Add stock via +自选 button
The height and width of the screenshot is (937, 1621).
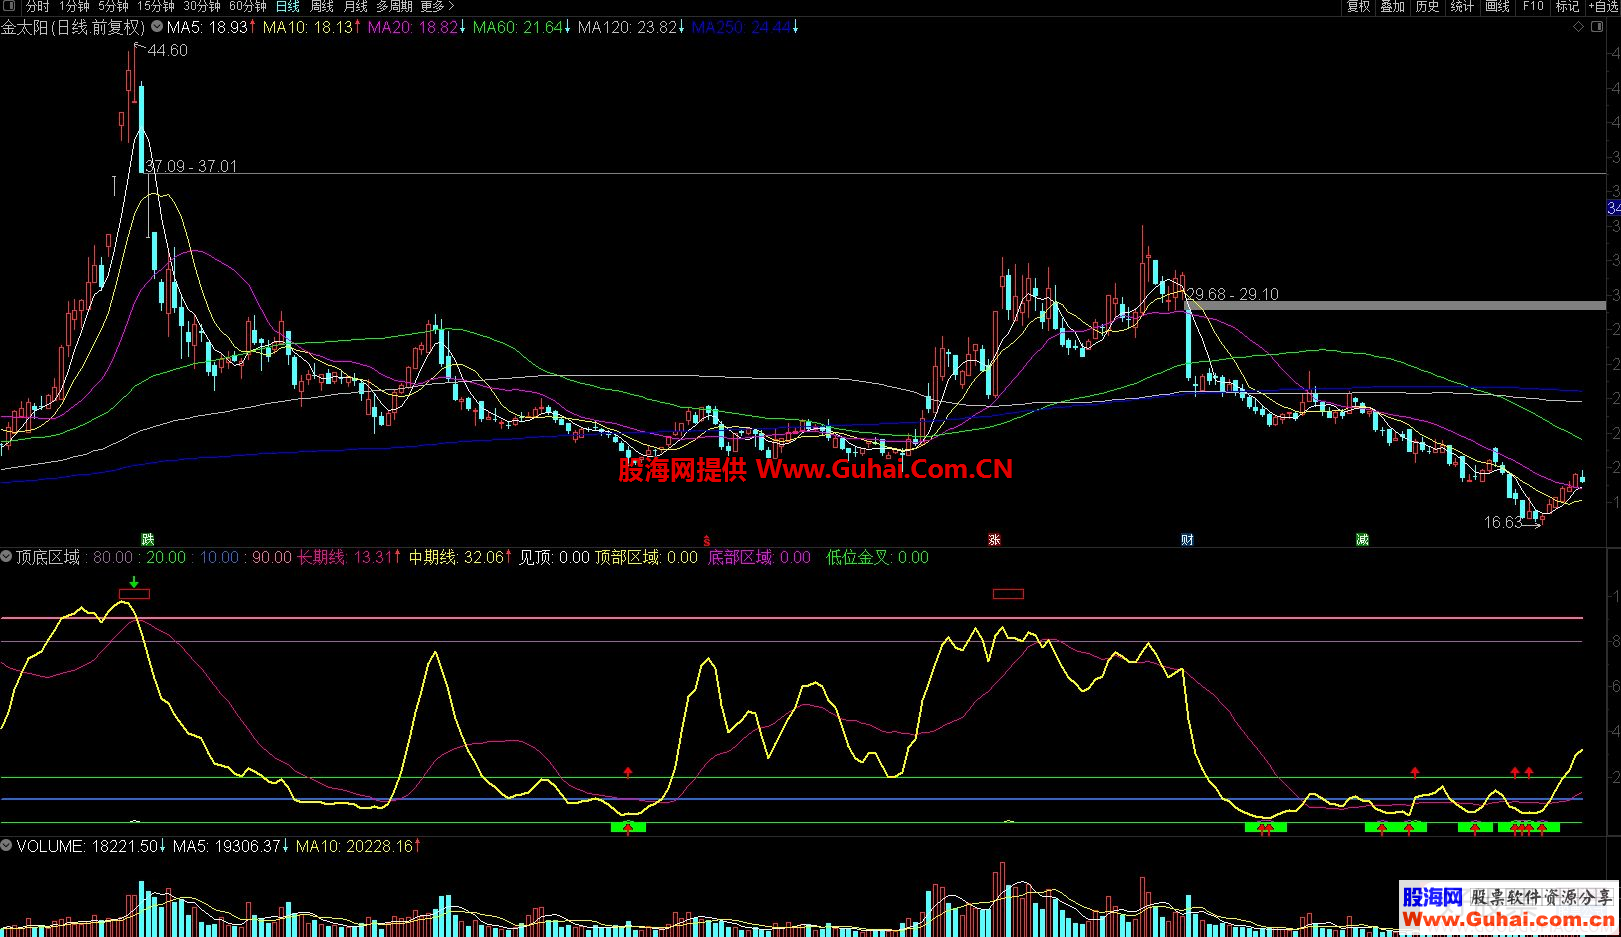click(1603, 6)
